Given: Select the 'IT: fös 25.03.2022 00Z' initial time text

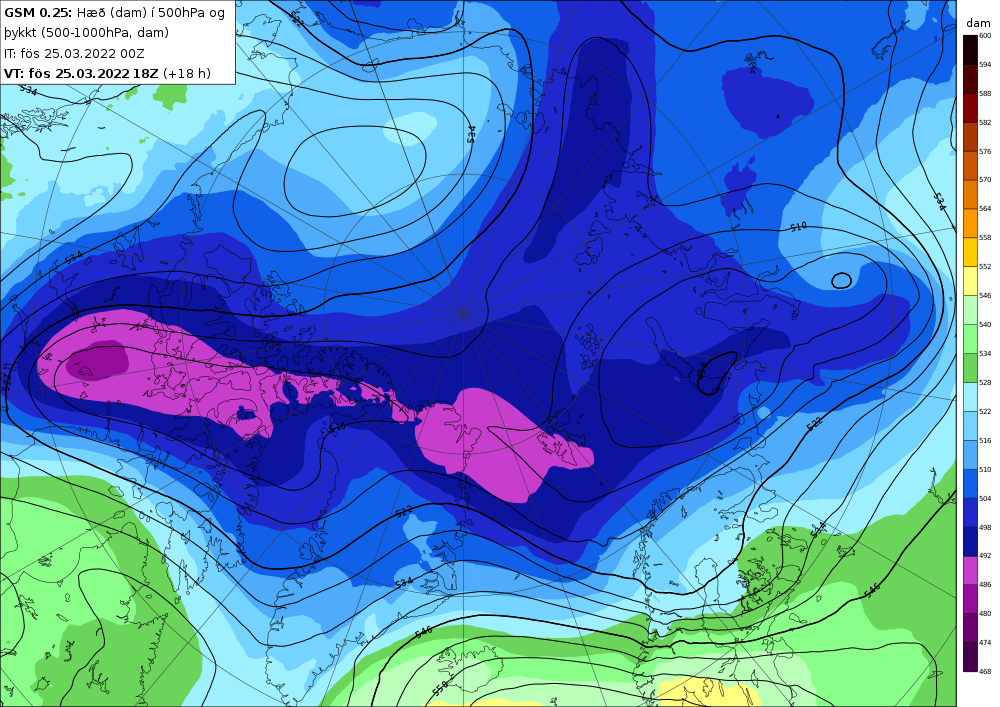Looking at the screenshot, I should tap(74, 53).
